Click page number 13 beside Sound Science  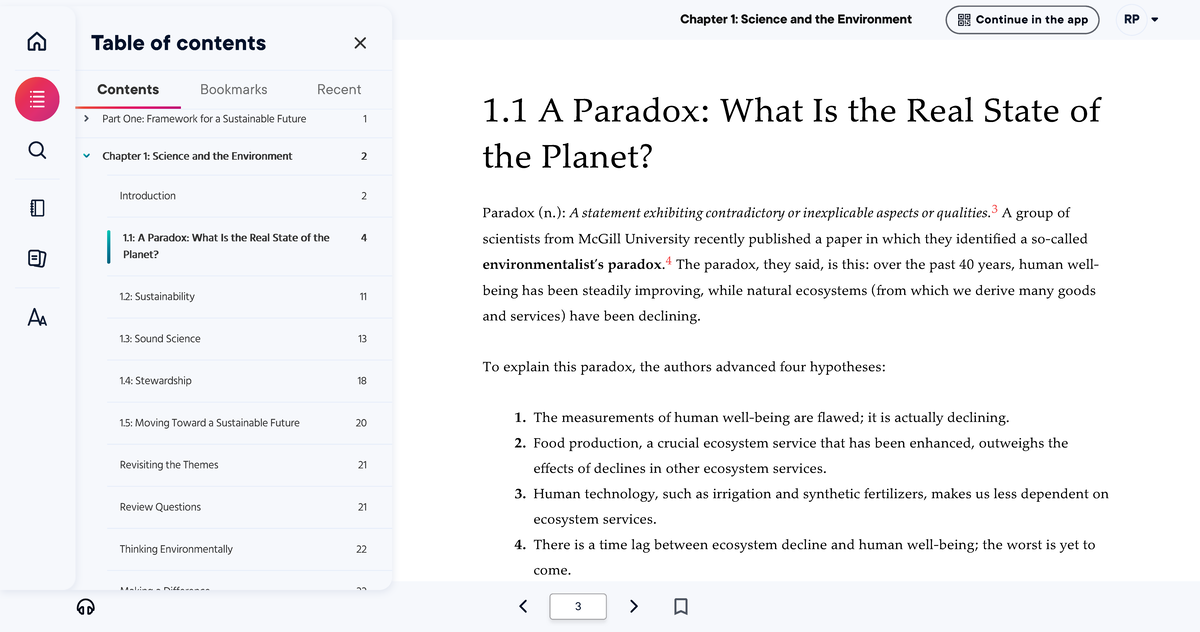point(362,339)
